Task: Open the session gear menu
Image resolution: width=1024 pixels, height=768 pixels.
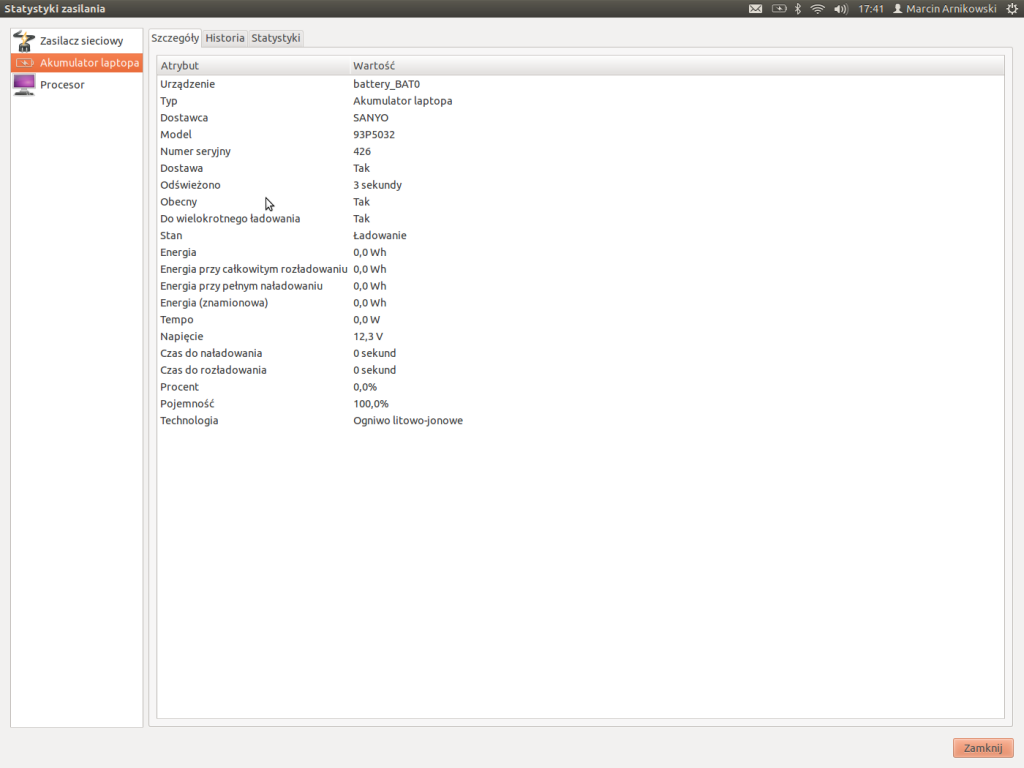Action: pyautogui.click(x=1012, y=8)
